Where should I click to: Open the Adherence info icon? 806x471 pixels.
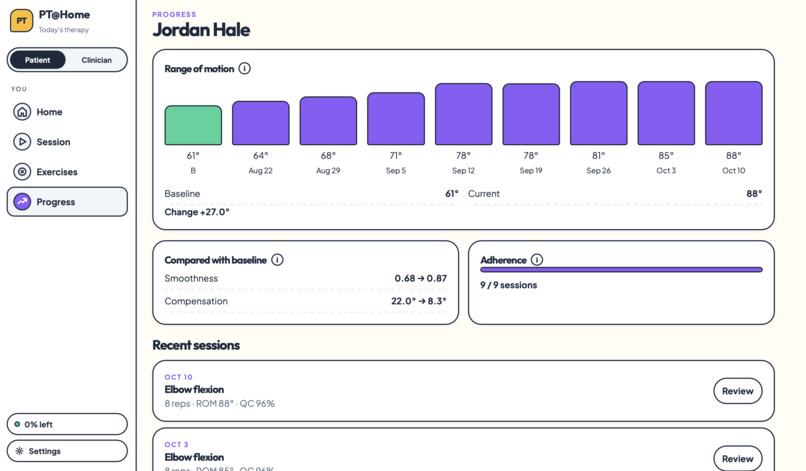(537, 260)
